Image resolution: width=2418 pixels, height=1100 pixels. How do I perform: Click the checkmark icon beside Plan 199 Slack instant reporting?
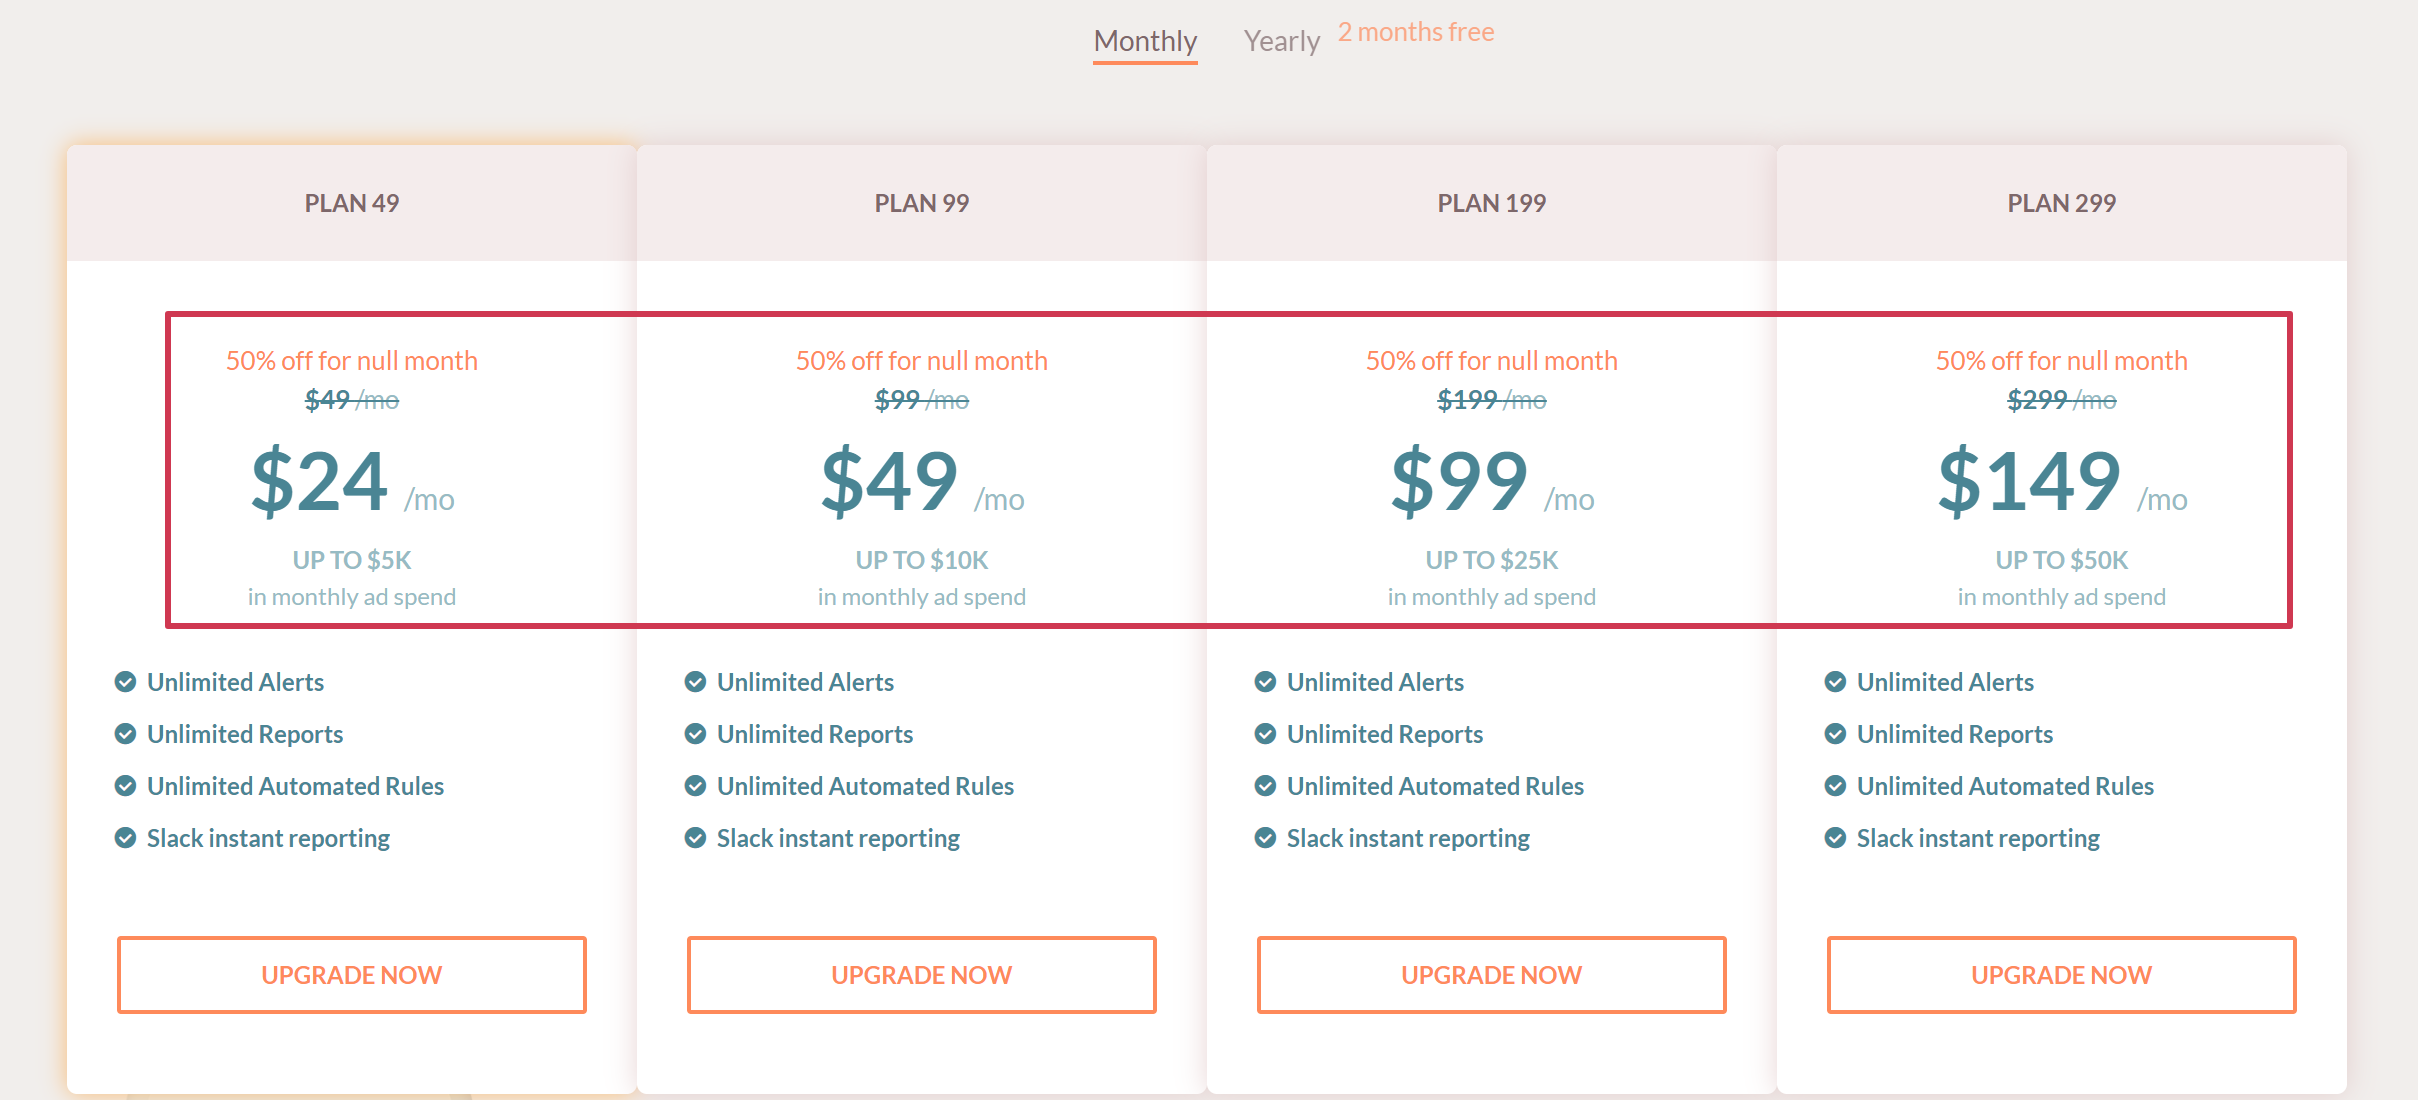tap(1264, 838)
